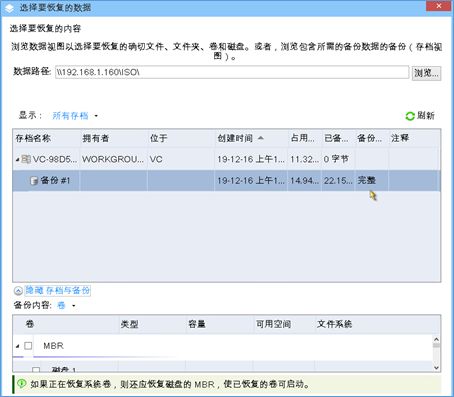Click the WORKGROU... owner cell
This screenshot has width=454, height=397.
(x=113, y=159)
